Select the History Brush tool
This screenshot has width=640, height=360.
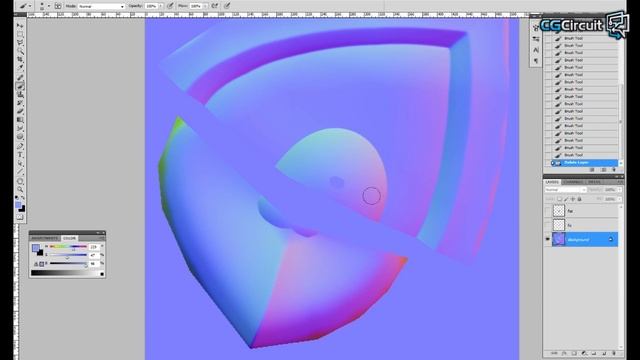20,103
